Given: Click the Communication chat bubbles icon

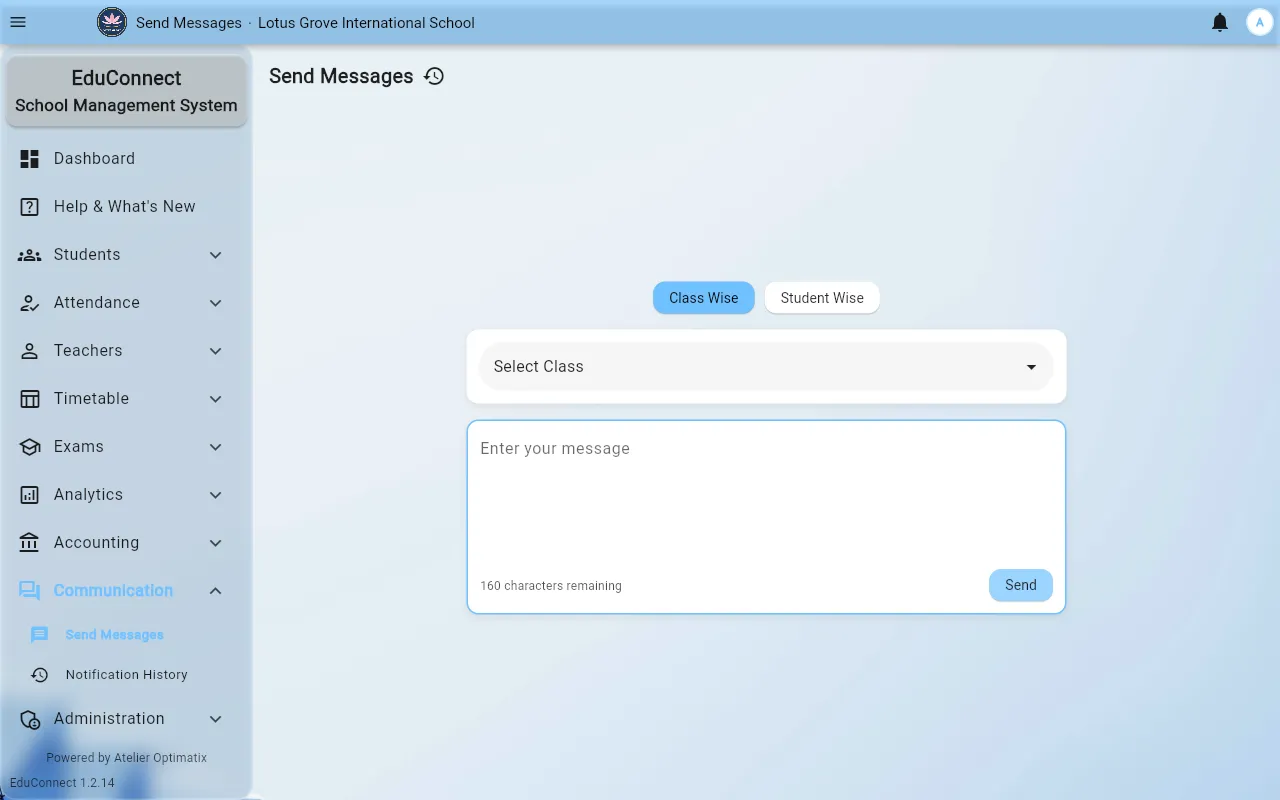Looking at the screenshot, I should [30, 590].
